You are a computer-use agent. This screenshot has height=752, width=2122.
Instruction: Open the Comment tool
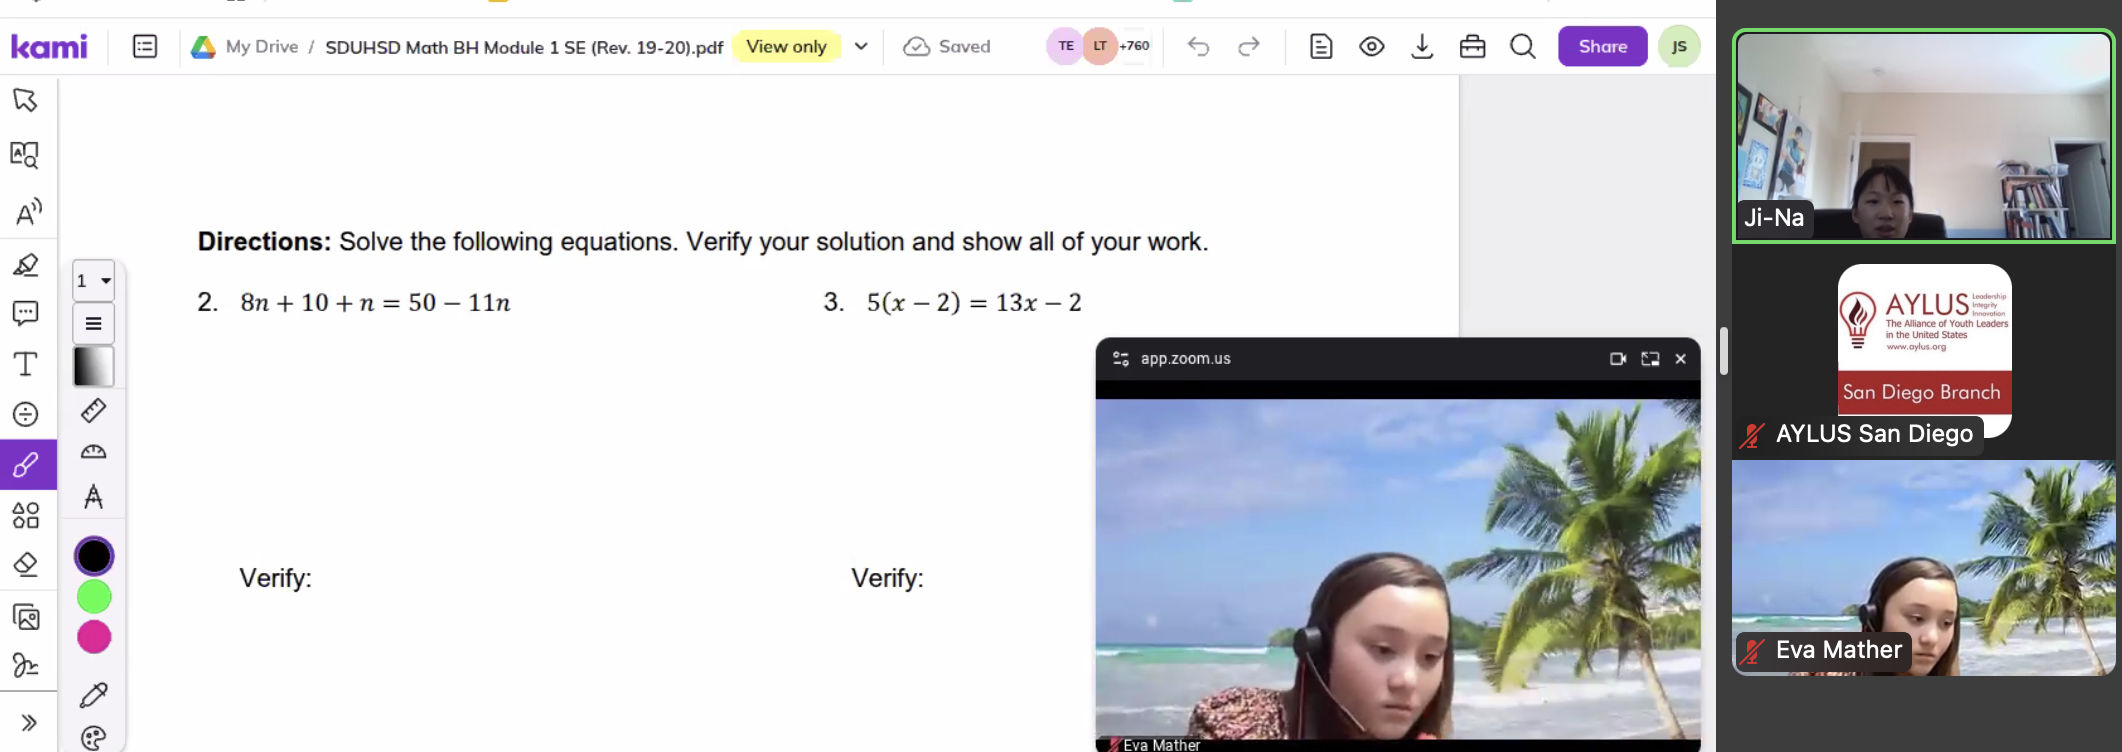tap(25, 313)
